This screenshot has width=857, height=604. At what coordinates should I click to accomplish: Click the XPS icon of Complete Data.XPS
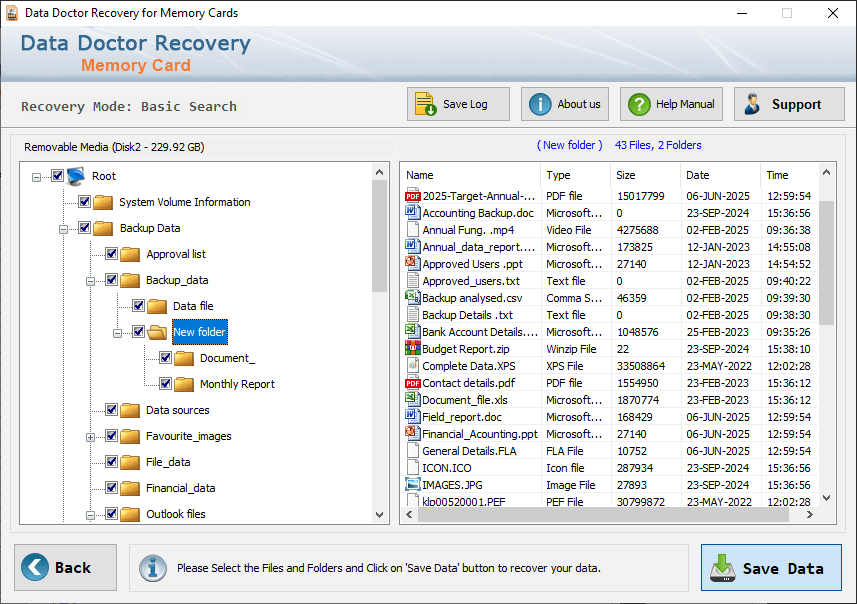point(413,365)
